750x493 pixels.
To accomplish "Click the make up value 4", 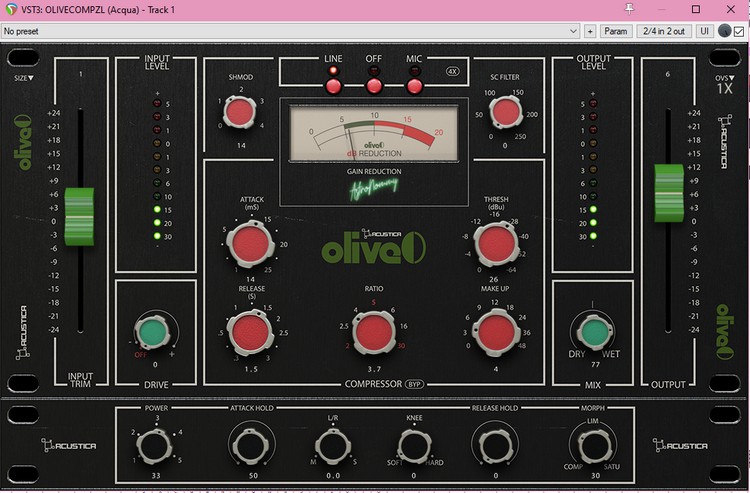I will pos(496,369).
